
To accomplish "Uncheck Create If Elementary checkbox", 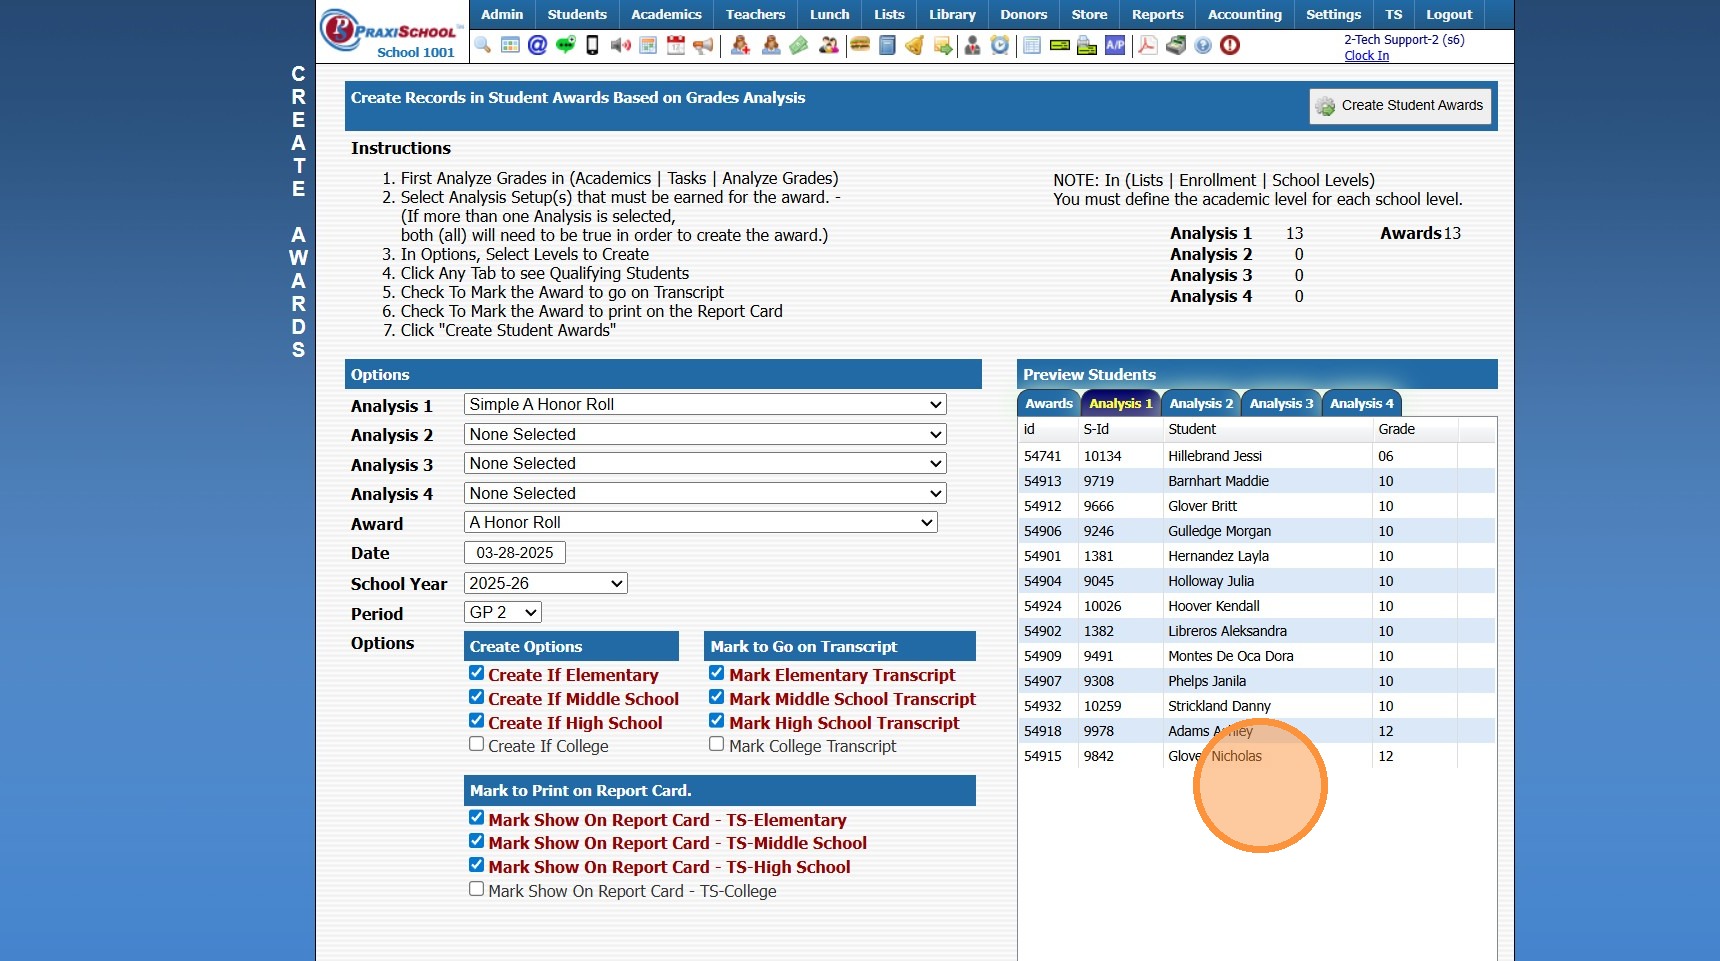I will pos(477,674).
